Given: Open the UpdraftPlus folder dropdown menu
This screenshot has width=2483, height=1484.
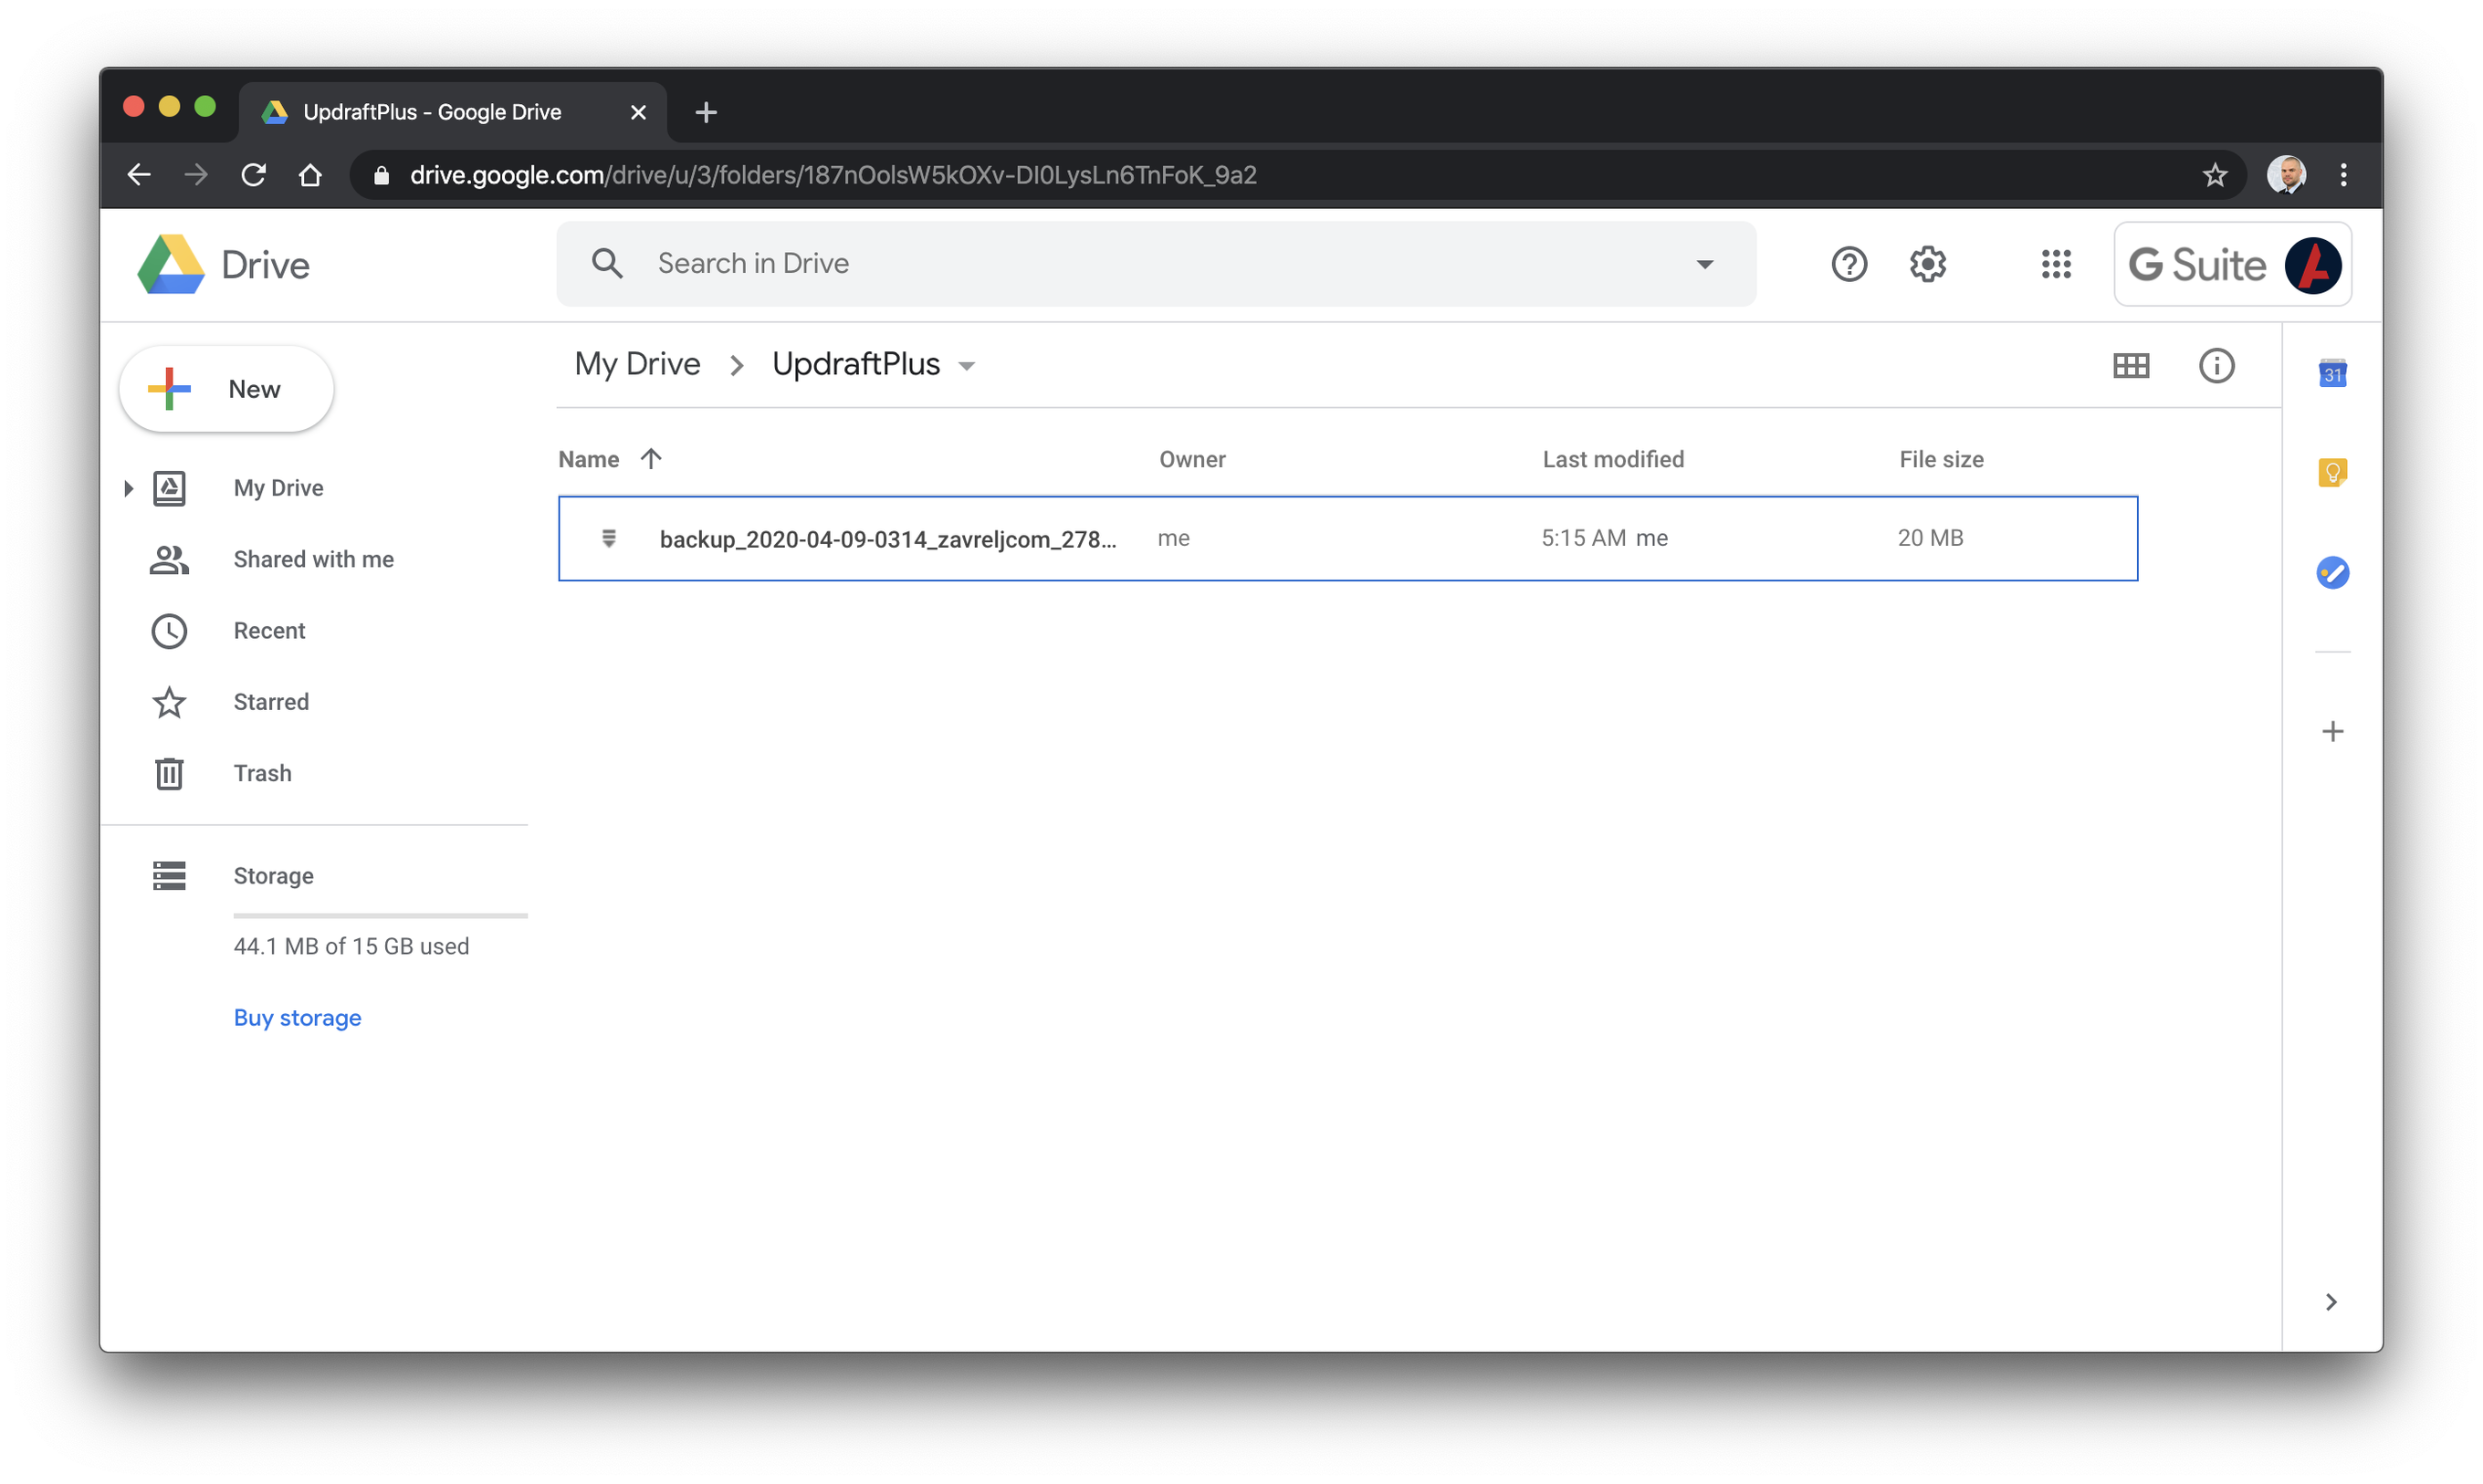Looking at the screenshot, I should click(966, 366).
